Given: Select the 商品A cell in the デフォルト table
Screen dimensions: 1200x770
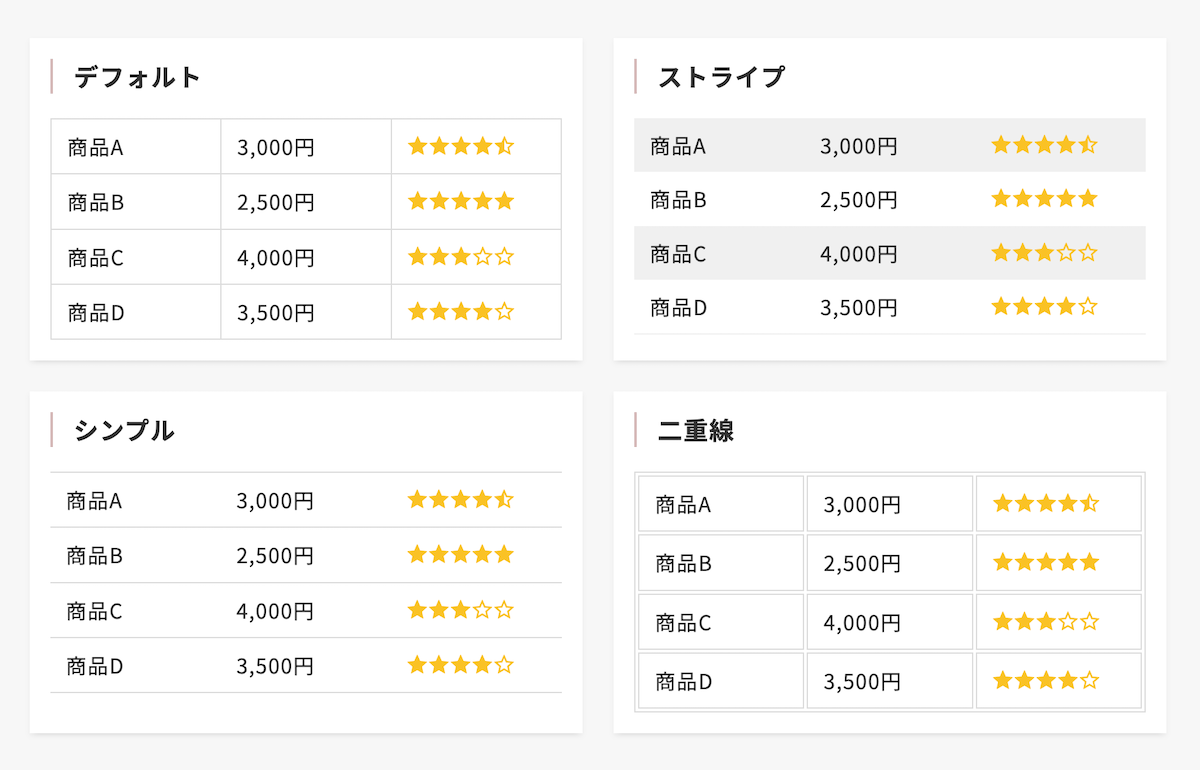Looking at the screenshot, I should click(96, 148).
